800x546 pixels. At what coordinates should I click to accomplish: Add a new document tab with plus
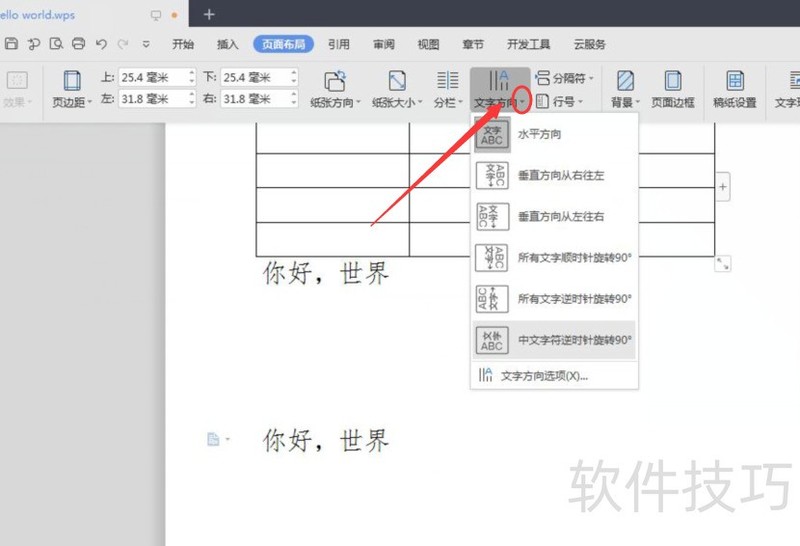[209, 14]
